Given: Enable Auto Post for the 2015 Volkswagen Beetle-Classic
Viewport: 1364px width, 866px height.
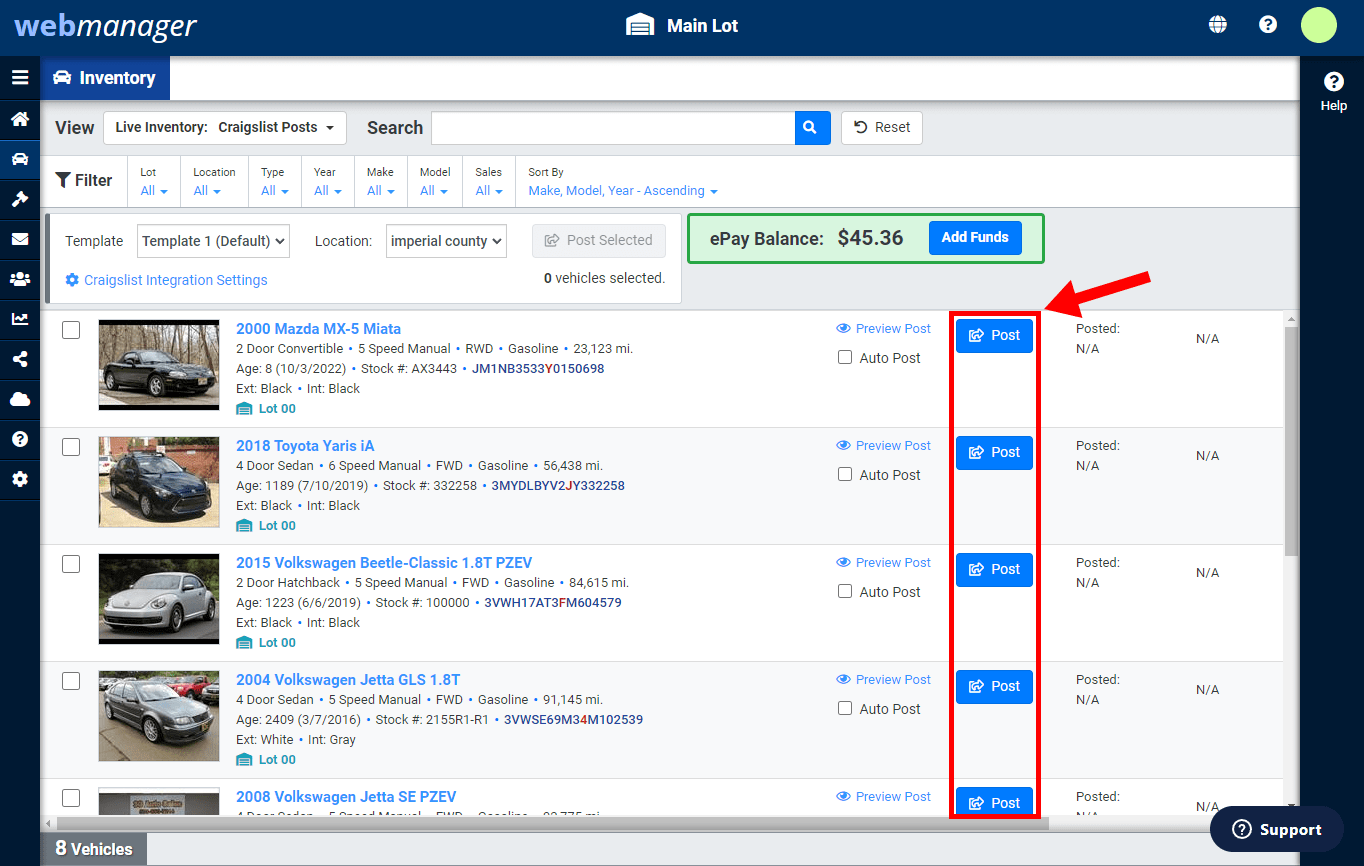Looking at the screenshot, I should [x=845, y=591].
